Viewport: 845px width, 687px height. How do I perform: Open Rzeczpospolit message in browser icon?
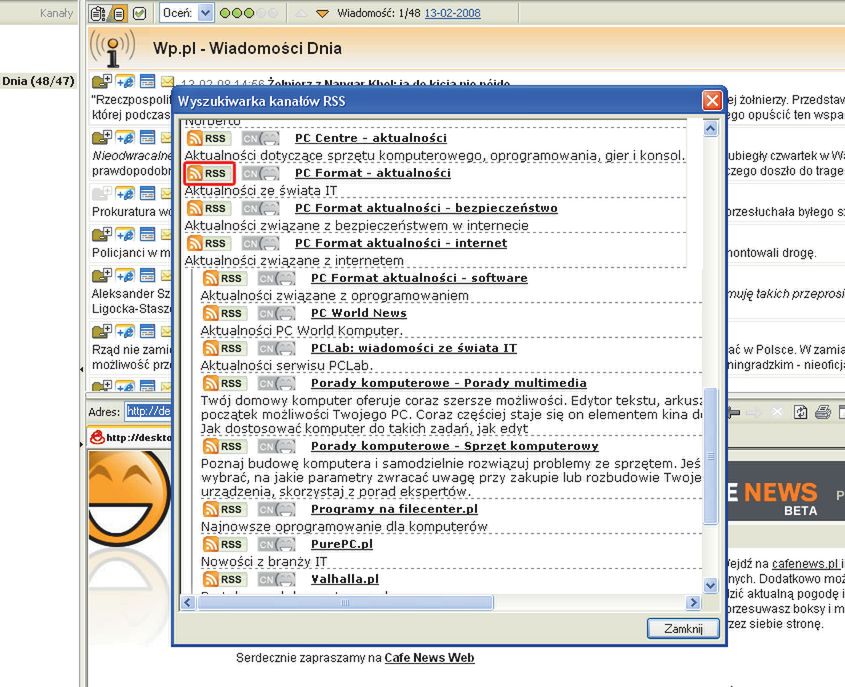point(125,81)
